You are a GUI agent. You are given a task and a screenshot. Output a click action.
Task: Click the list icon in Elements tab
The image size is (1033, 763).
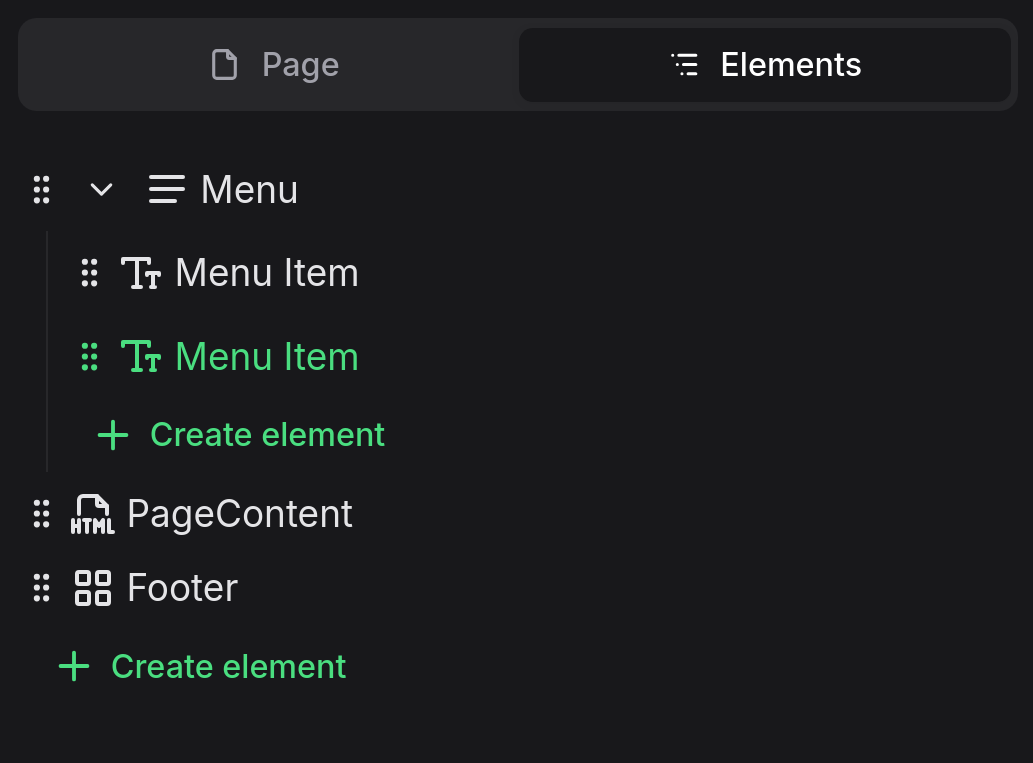[685, 65]
